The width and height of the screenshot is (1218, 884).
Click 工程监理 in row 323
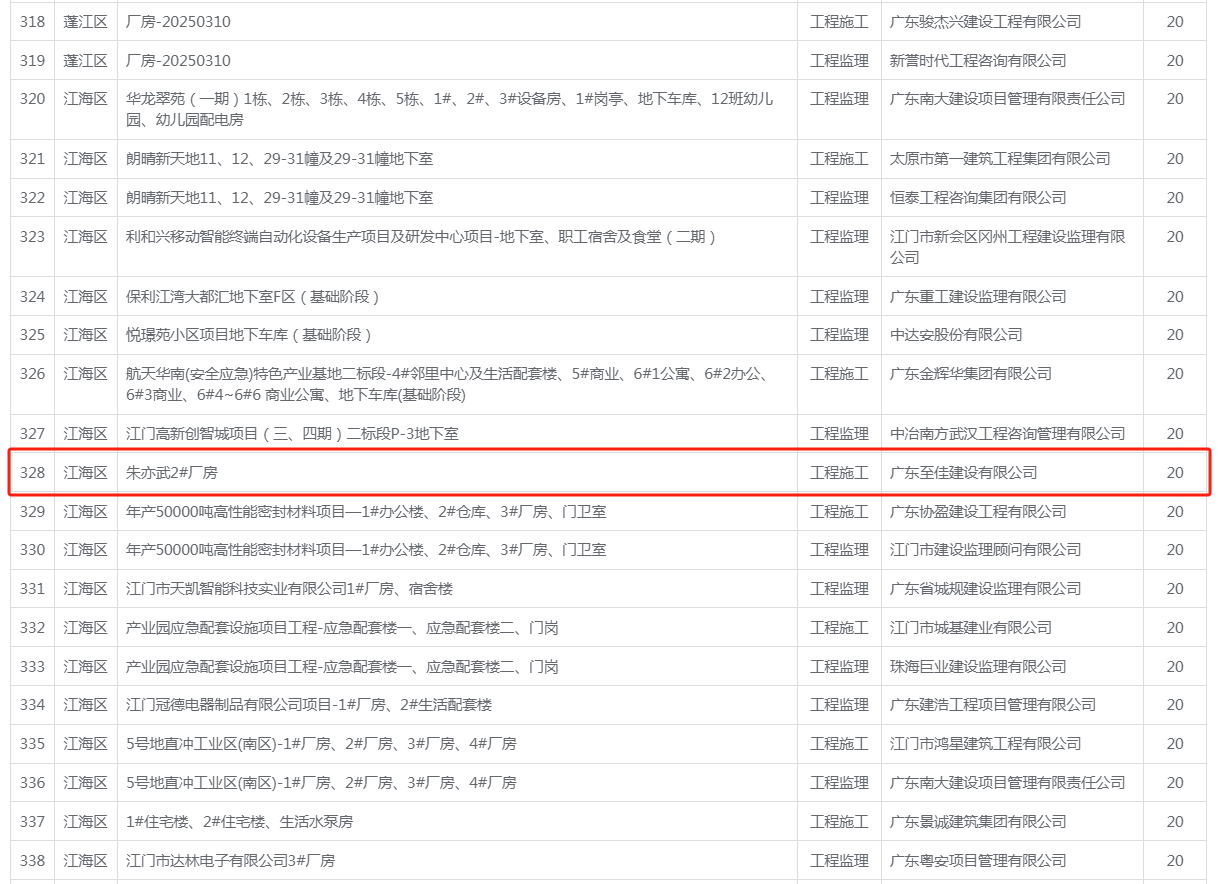(839, 237)
